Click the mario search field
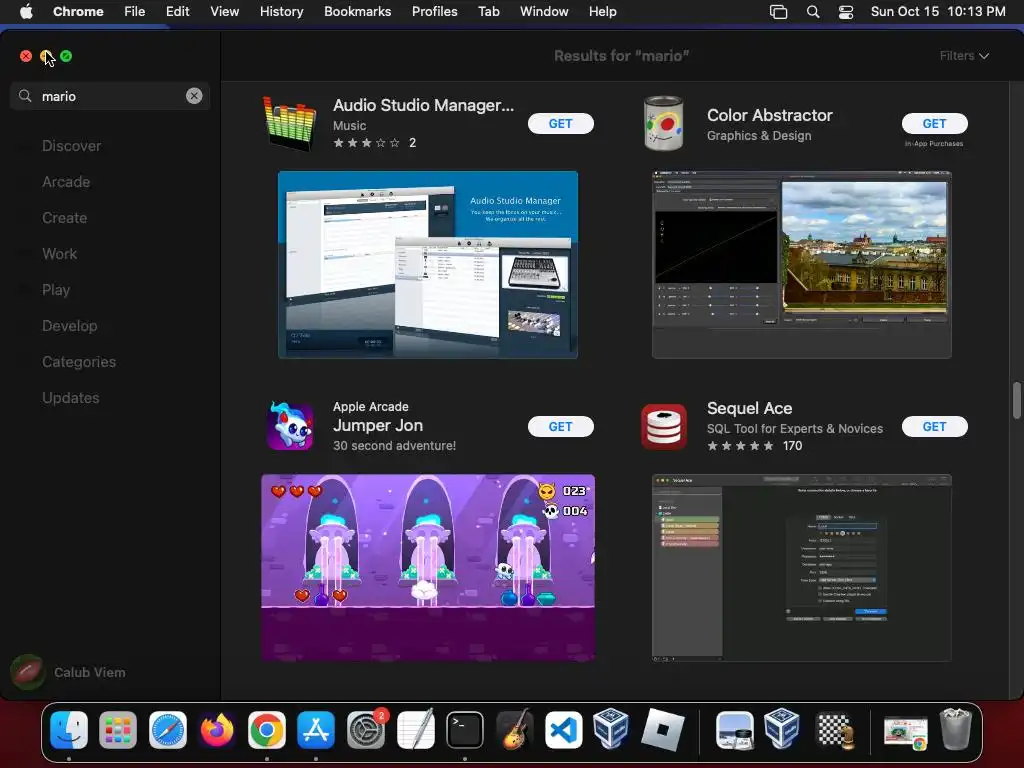The image size is (1024, 768). pyautogui.click(x=110, y=96)
